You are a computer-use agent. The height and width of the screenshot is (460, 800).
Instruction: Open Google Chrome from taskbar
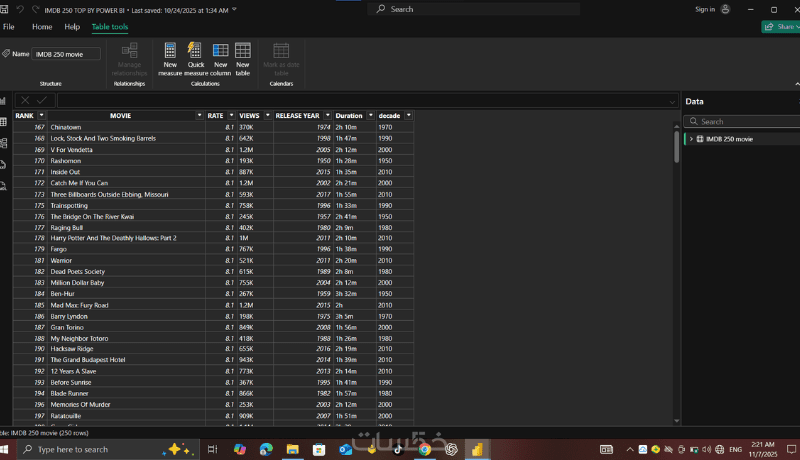tap(424, 449)
